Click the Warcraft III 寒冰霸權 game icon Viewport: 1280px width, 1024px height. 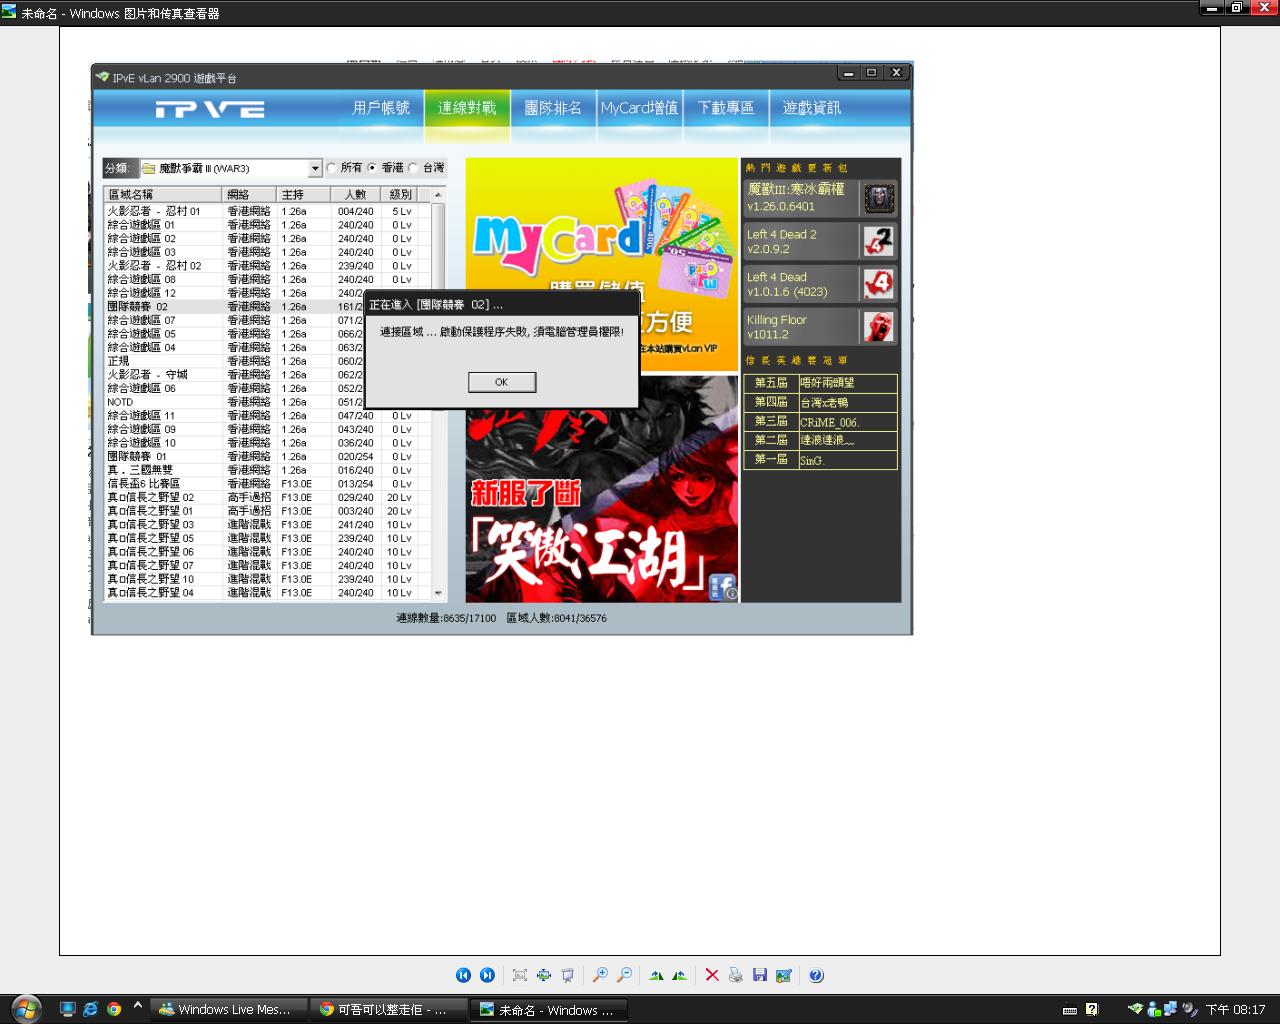coord(879,198)
